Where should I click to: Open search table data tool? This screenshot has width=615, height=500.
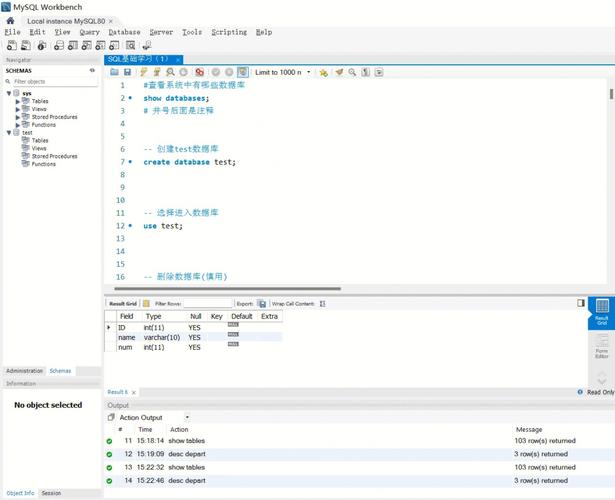pyautogui.click(x=131, y=45)
